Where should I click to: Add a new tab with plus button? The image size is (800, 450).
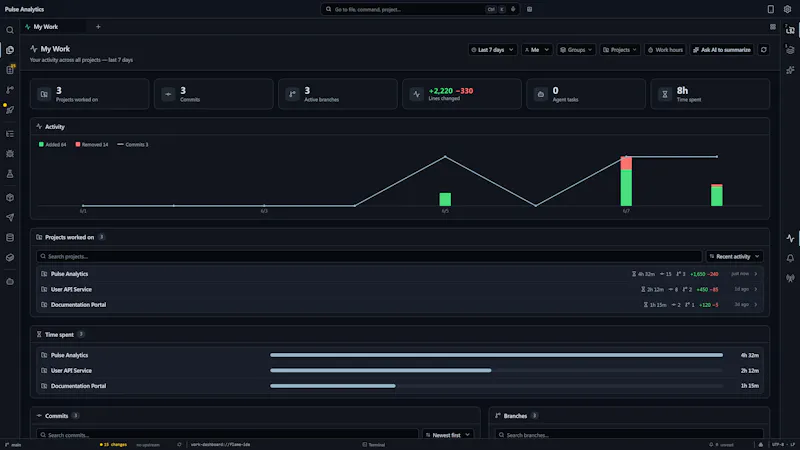(98, 27)
